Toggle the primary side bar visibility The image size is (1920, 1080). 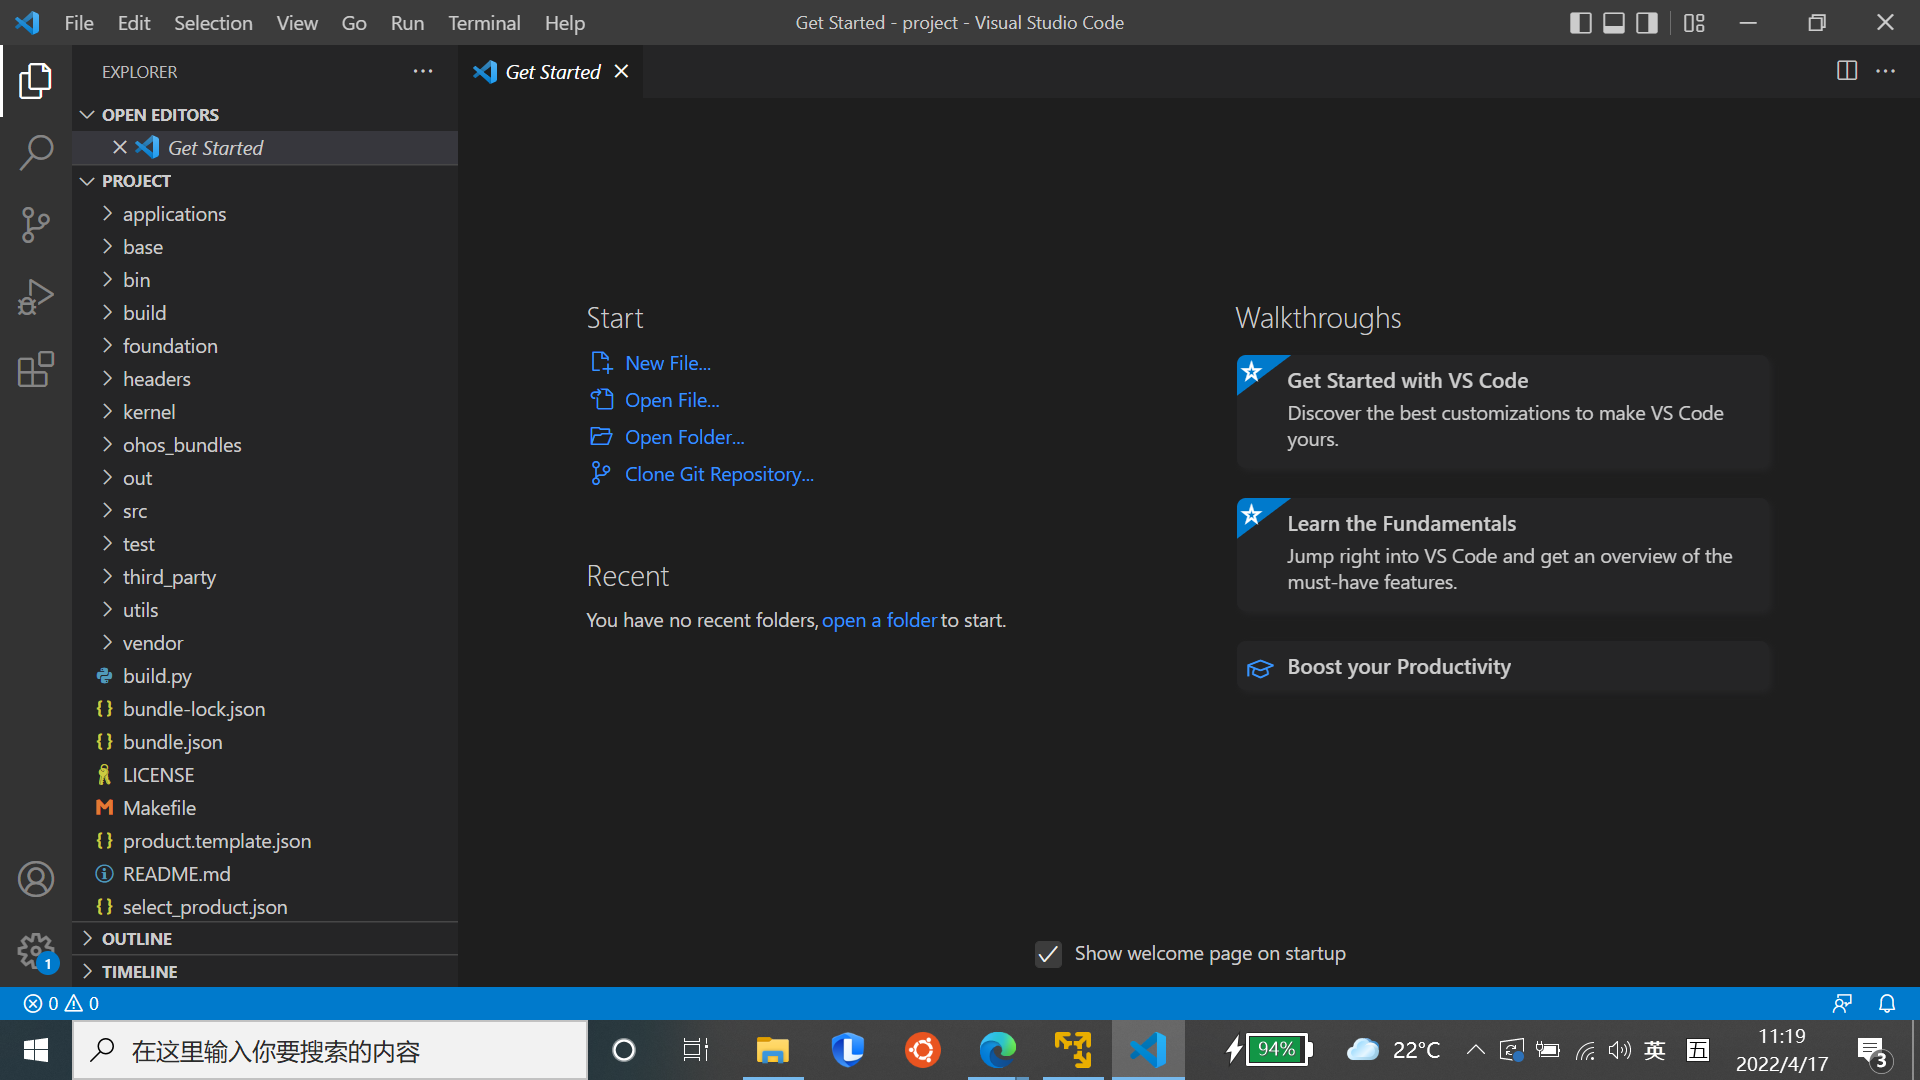[x=1580, y=22]
